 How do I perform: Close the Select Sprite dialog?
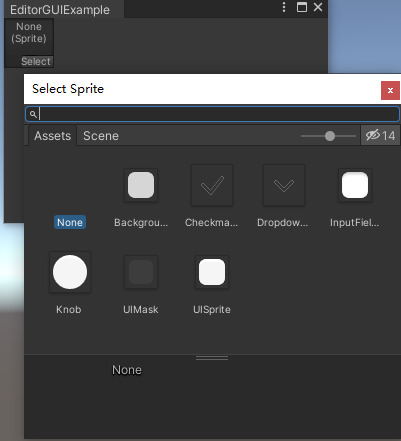(x=390, y=90)
